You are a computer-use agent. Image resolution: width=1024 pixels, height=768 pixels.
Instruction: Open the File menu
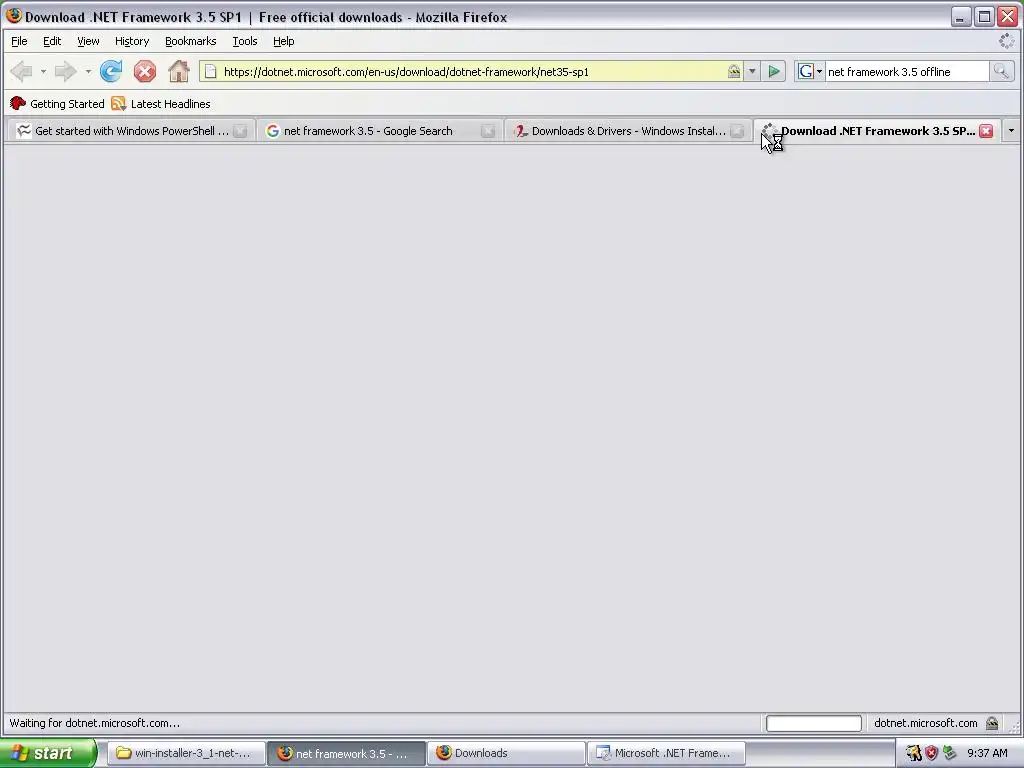tap(20, 41)
